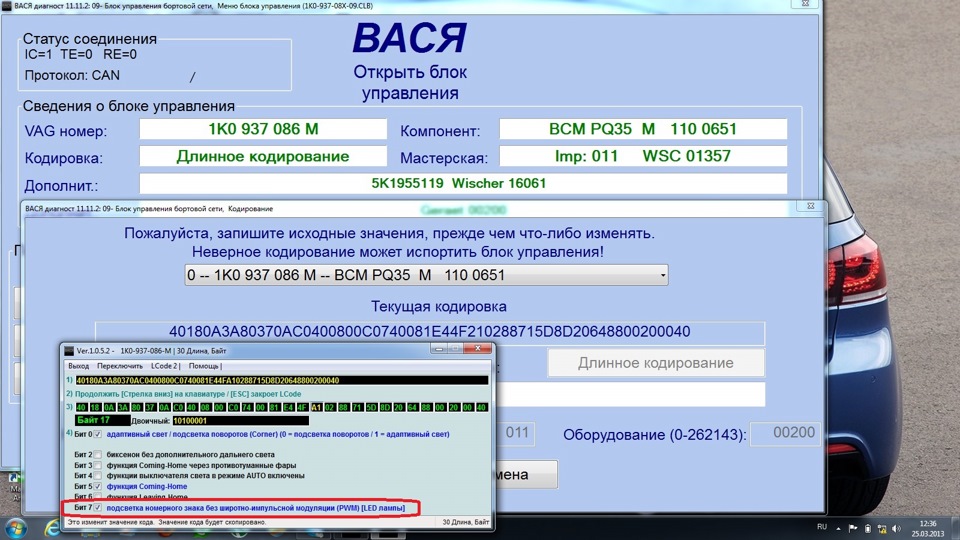
Task: Click the Компонент value BCM PQ35 M 110 0651
Action: point(643,129)
